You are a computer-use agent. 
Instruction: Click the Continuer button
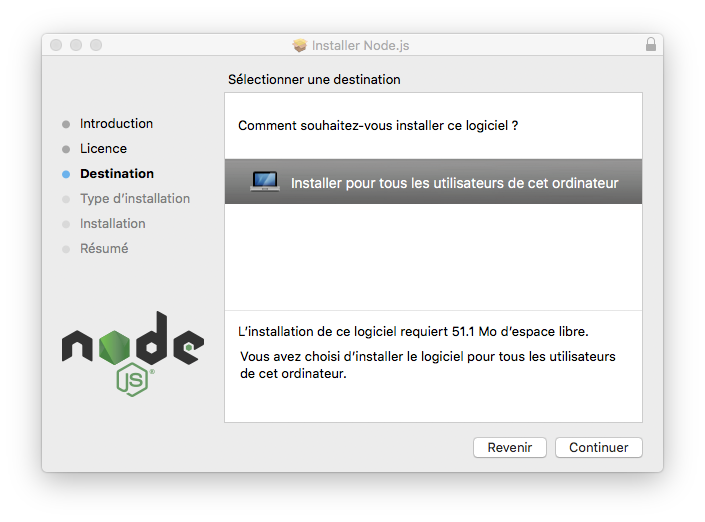tap(598, 447)
